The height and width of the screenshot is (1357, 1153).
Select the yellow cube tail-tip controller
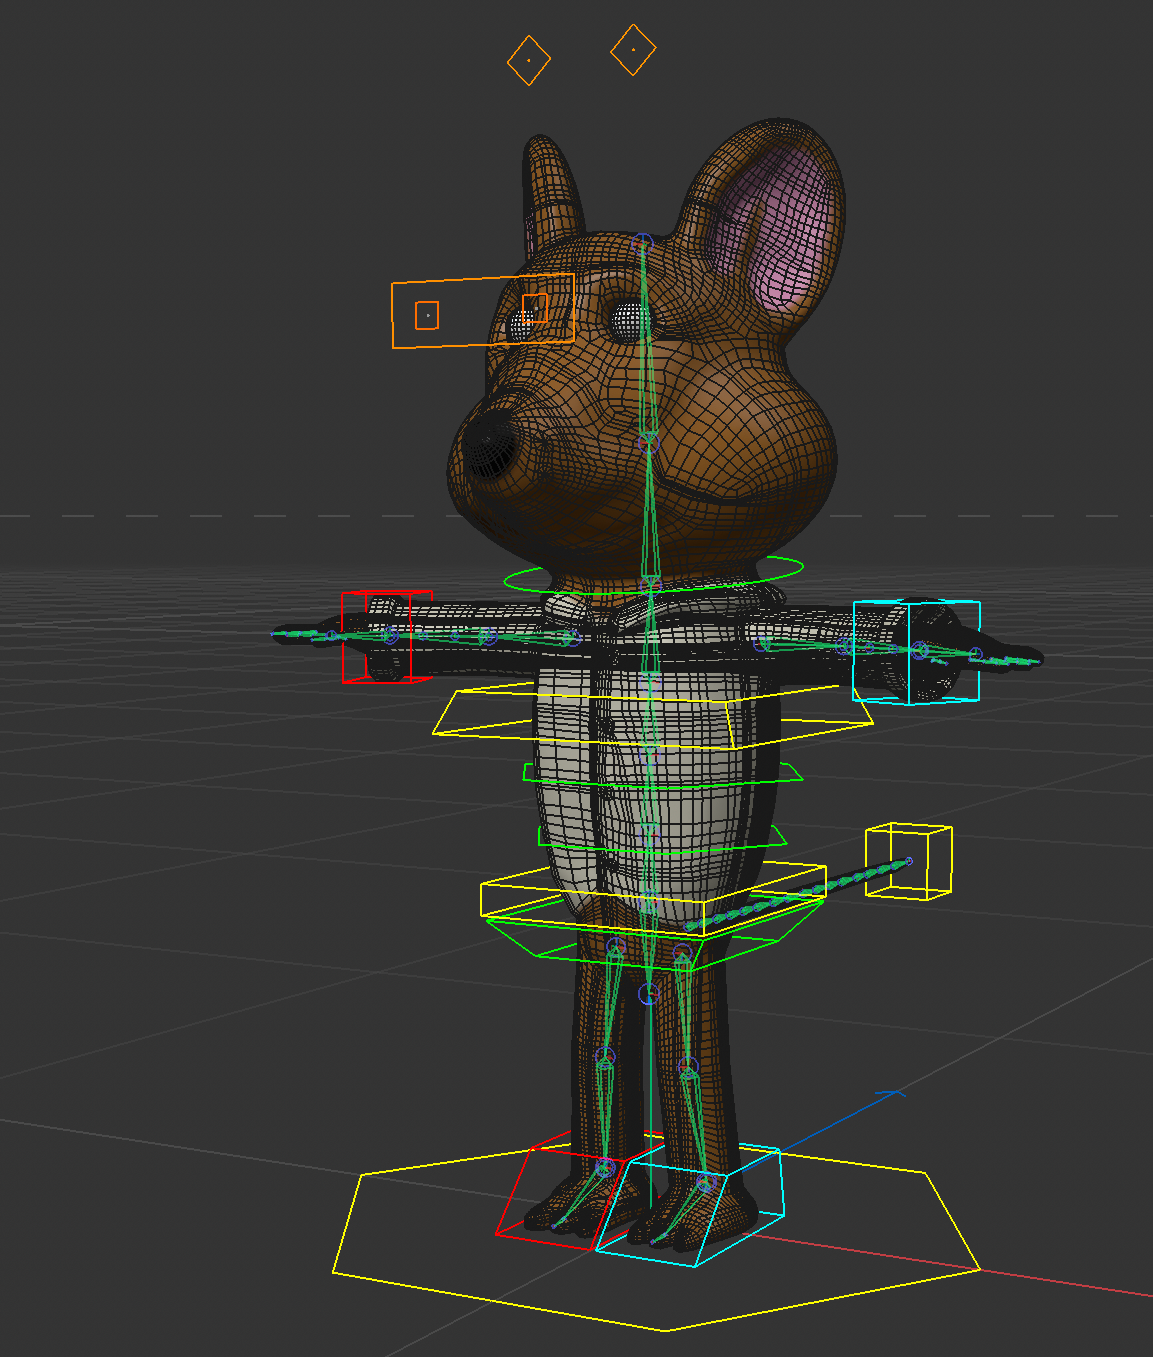[908, 861]
